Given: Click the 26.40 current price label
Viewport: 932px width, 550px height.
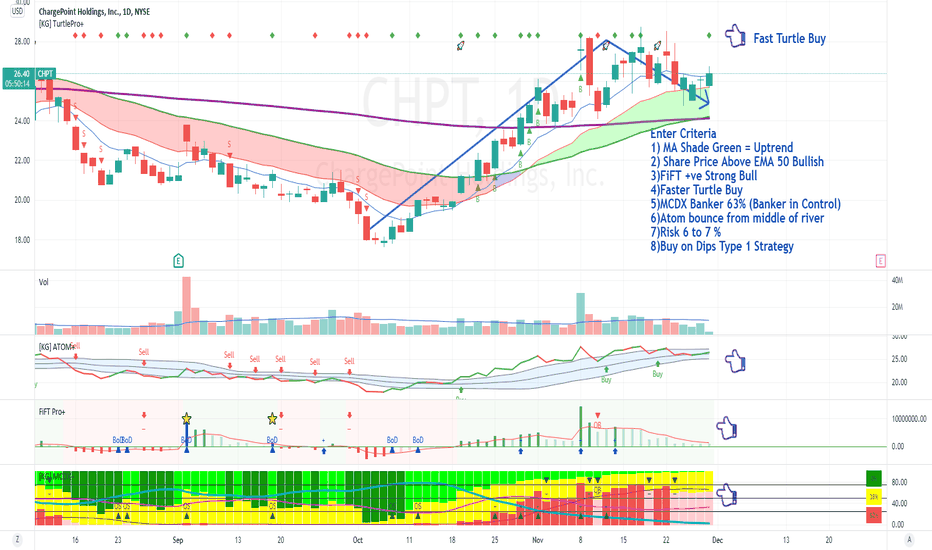Looking at the screenshot, I should point(19,74).
